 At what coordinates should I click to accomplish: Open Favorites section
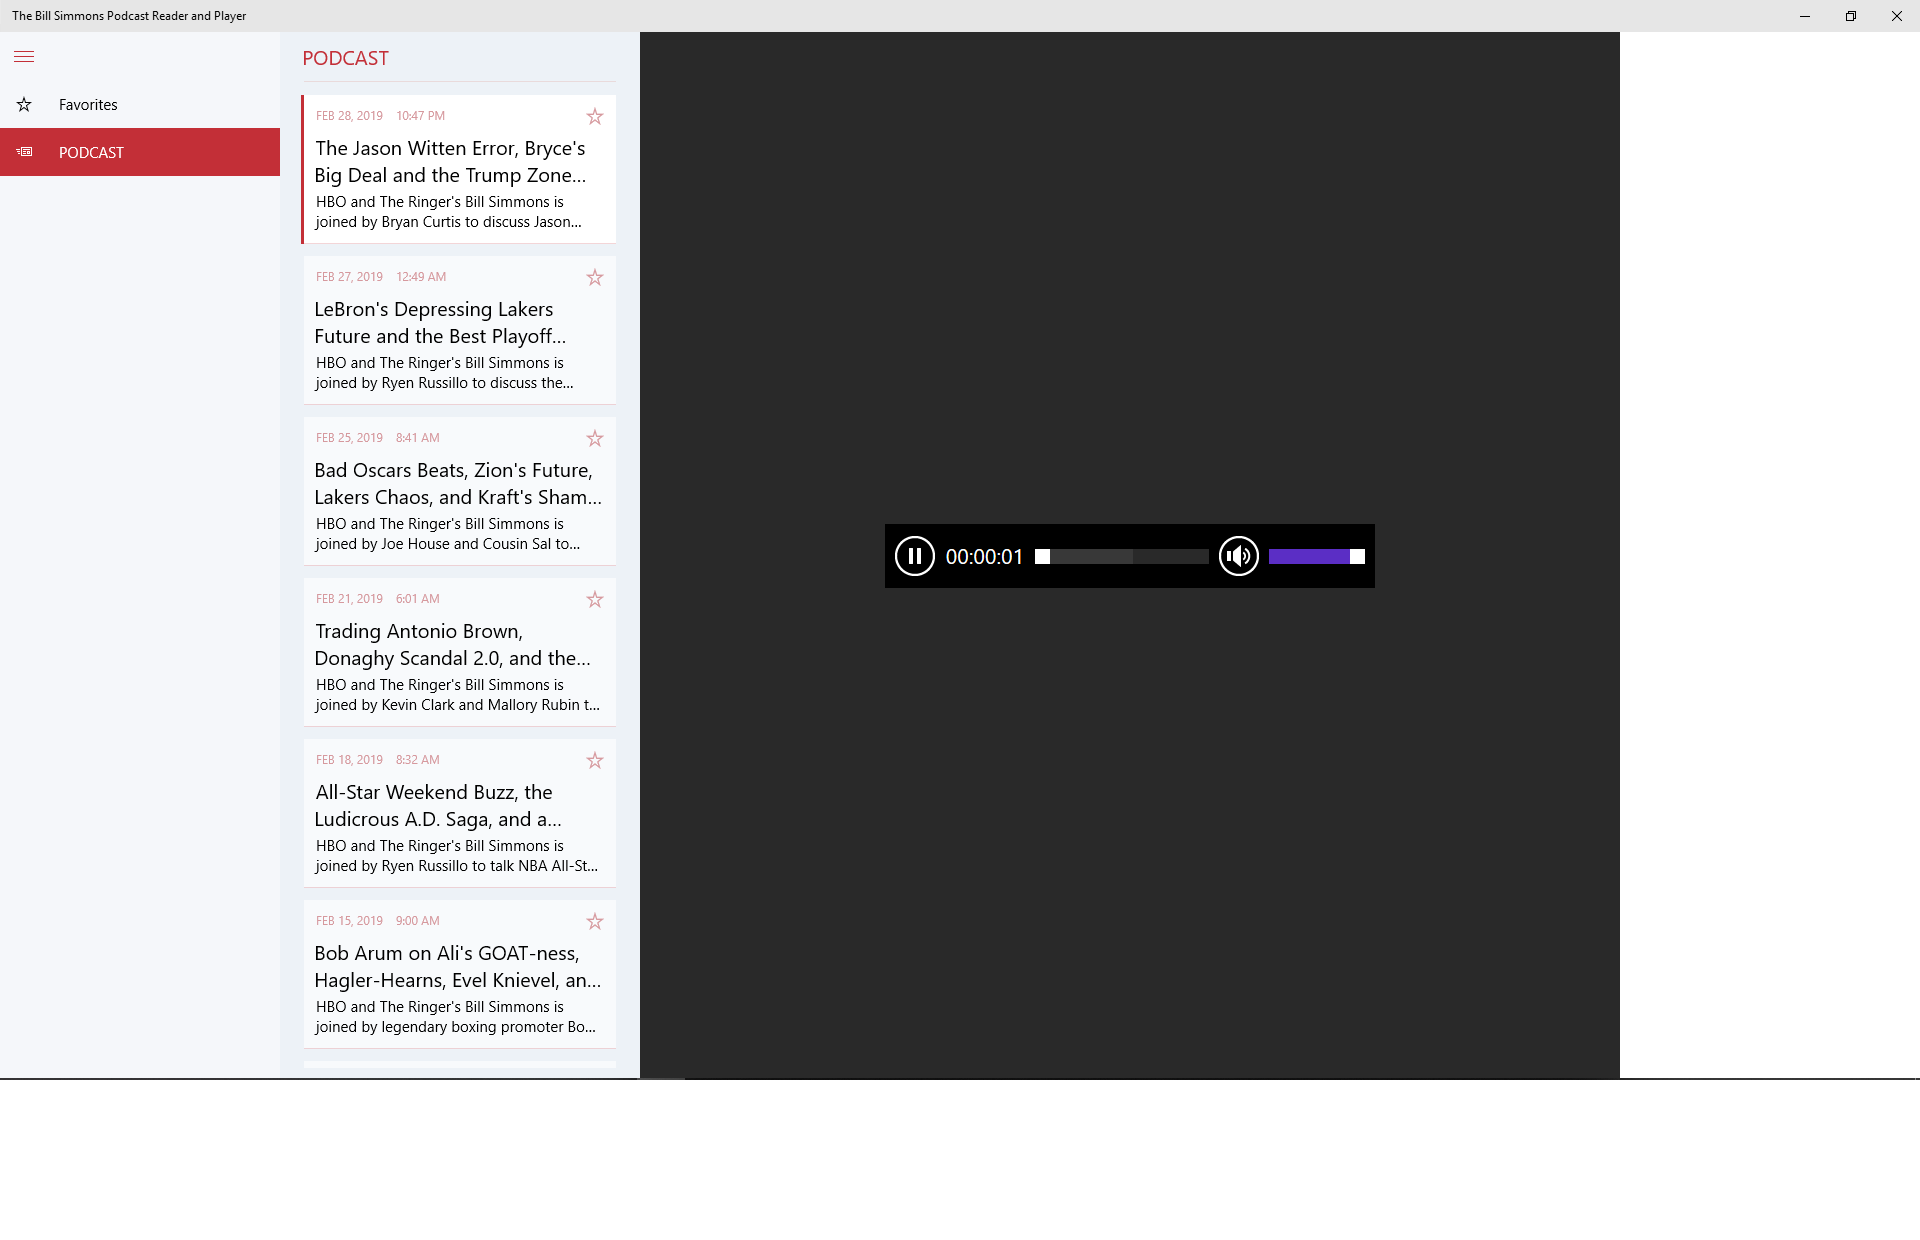(x=88, y=105)
